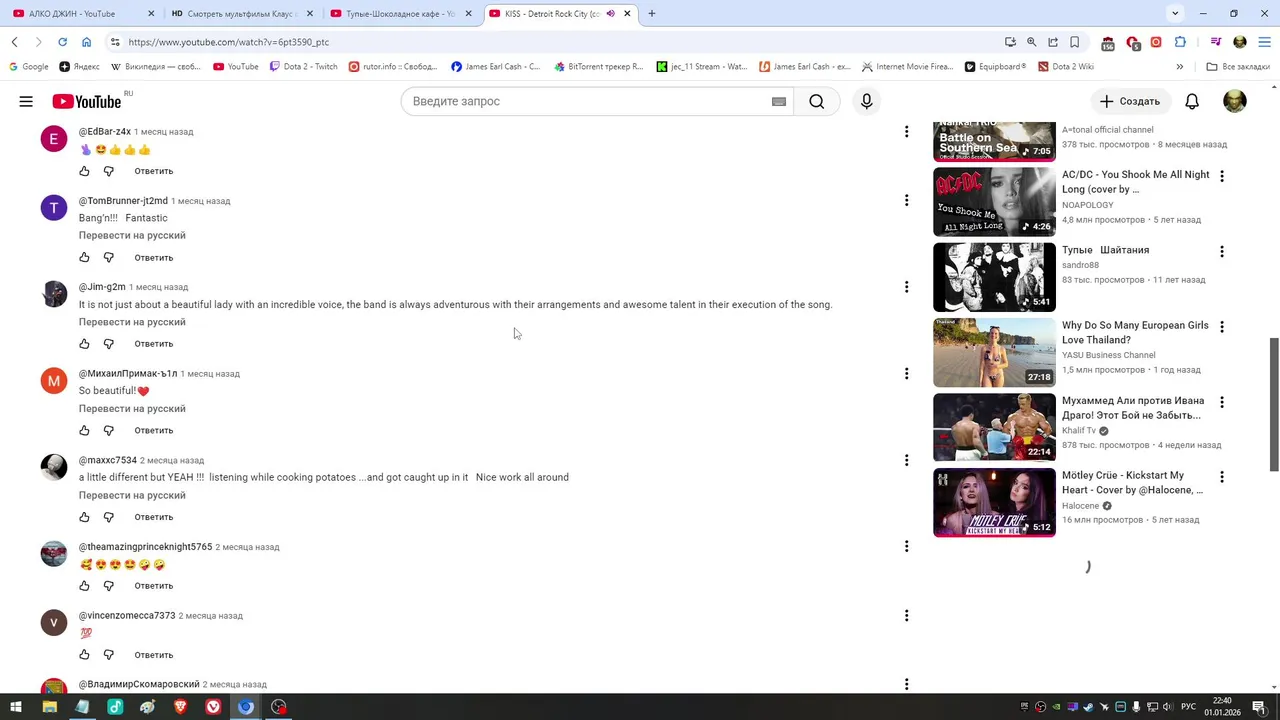The height and width of the screenshot is (720, 1280).
Task: Open on-screen keyboard in search box
Action: (779, 101)
